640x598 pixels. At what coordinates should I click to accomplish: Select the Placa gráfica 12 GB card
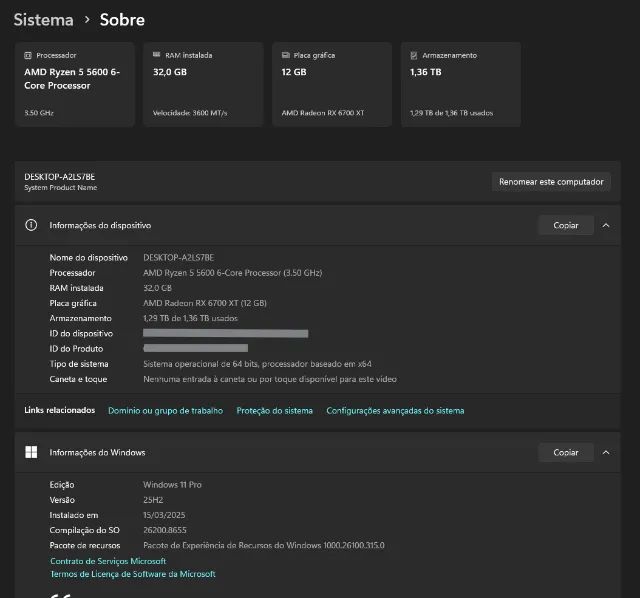pyautogui.click(x=332, y=84)
